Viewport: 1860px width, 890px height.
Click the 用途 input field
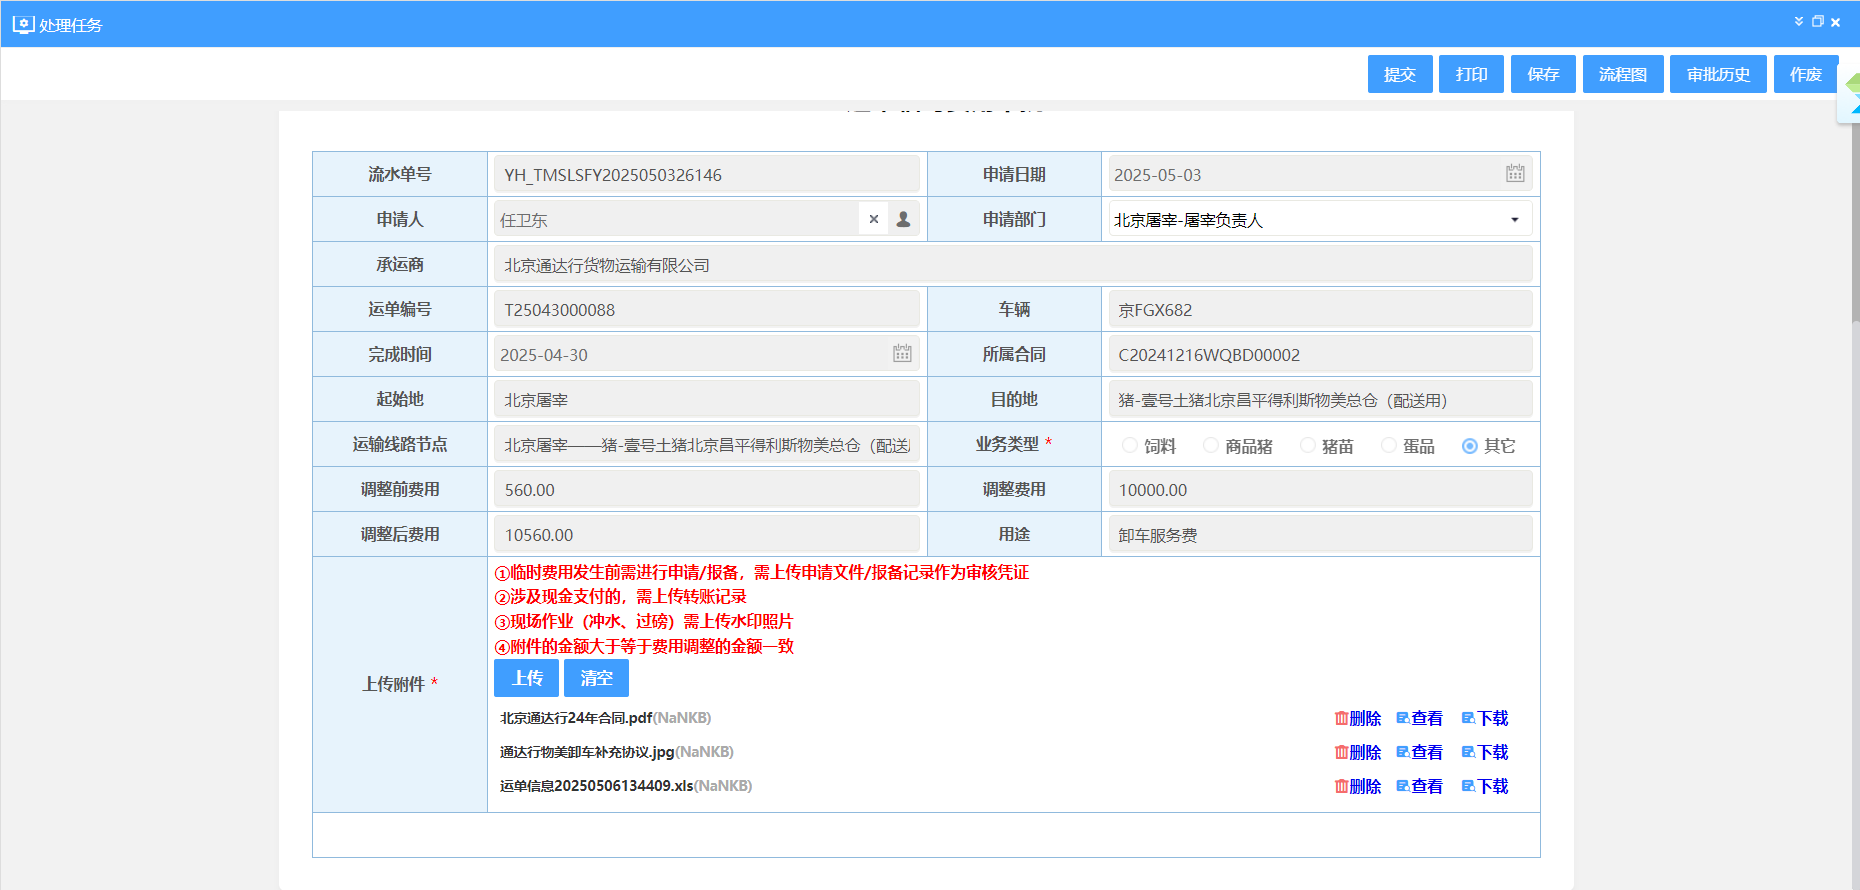pos(1319,535)
